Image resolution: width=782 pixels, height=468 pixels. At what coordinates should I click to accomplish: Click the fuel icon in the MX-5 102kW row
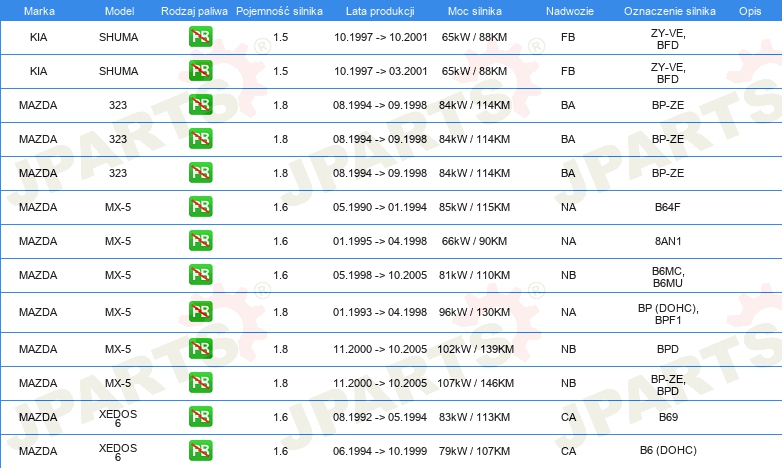(200, 348)
